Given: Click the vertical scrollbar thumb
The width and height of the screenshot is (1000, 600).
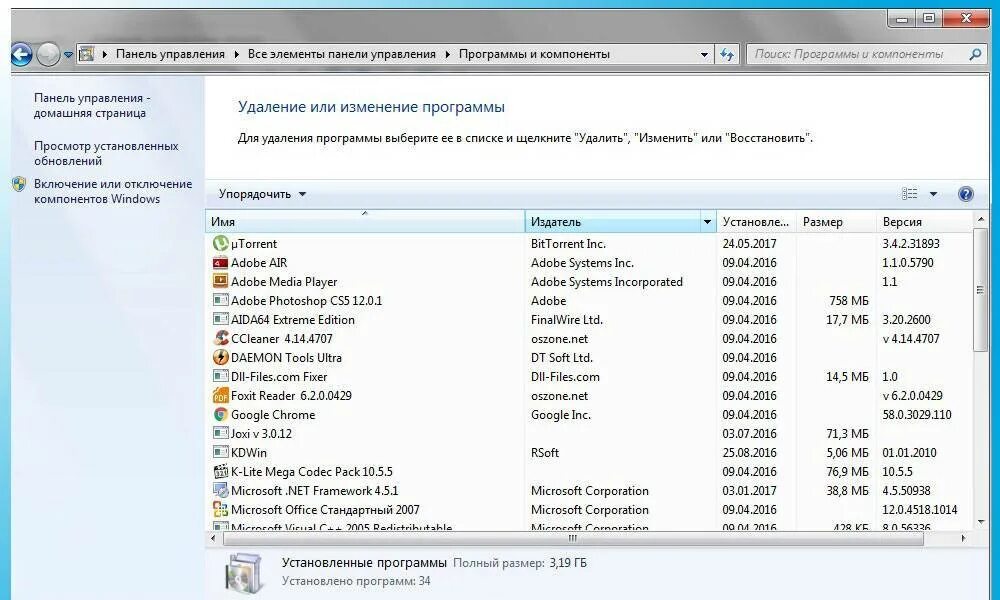Looking at the screenshot, I should (980, 289).
